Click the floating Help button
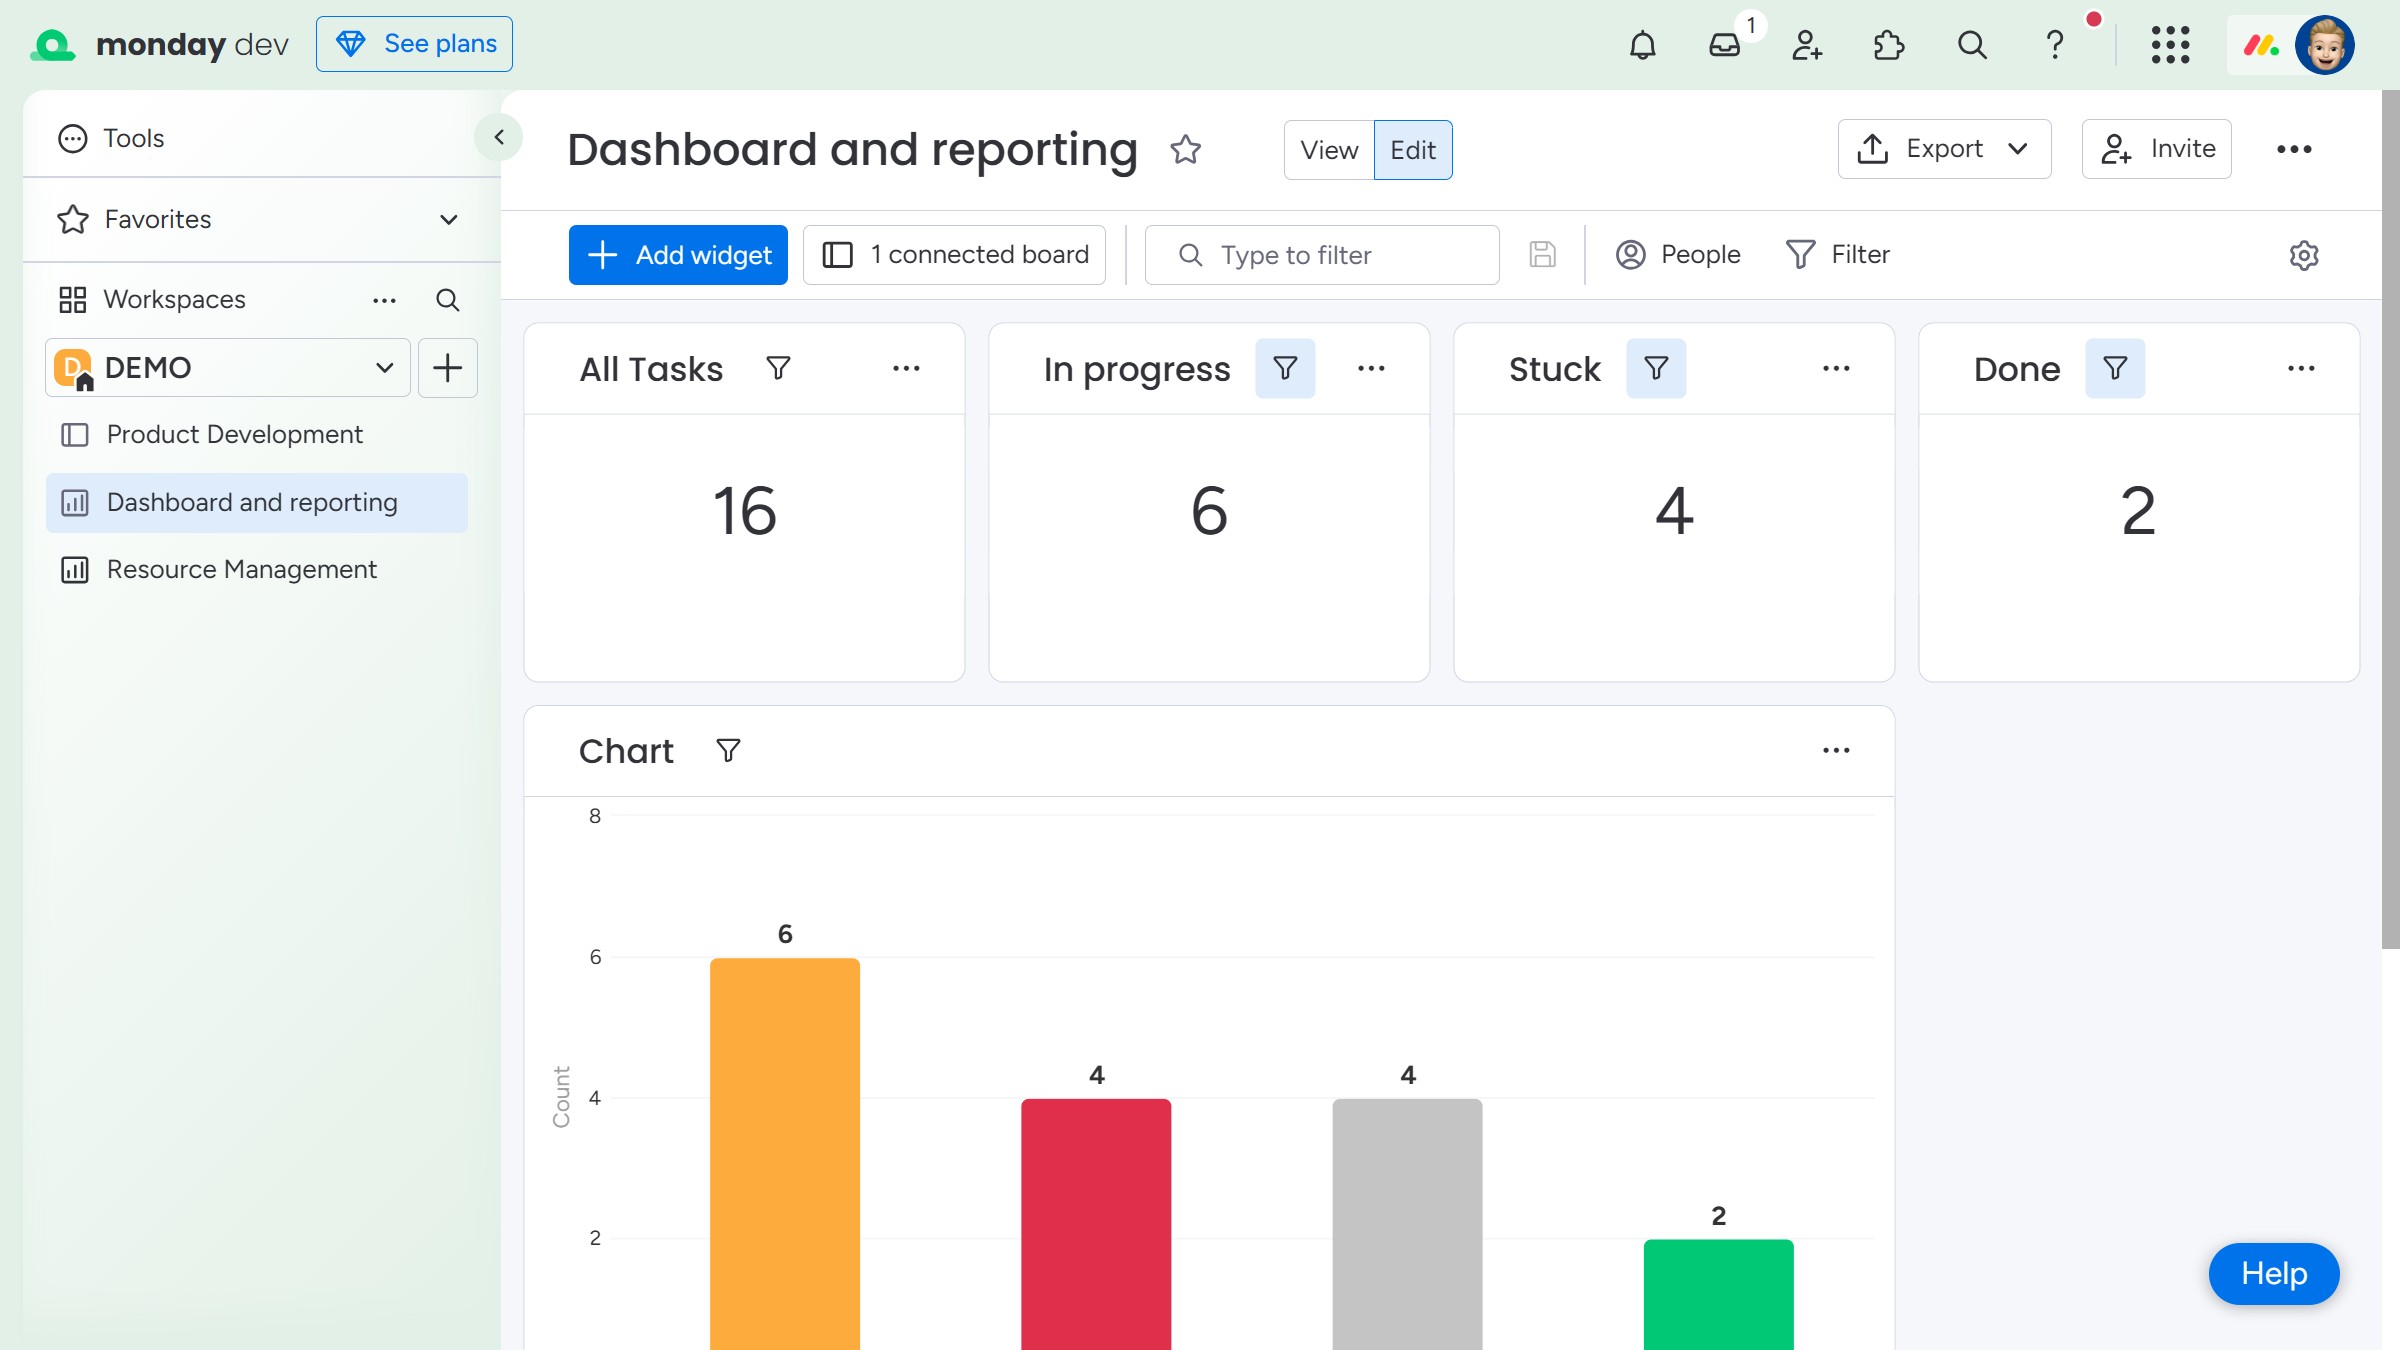 tap(2274, 1274)
